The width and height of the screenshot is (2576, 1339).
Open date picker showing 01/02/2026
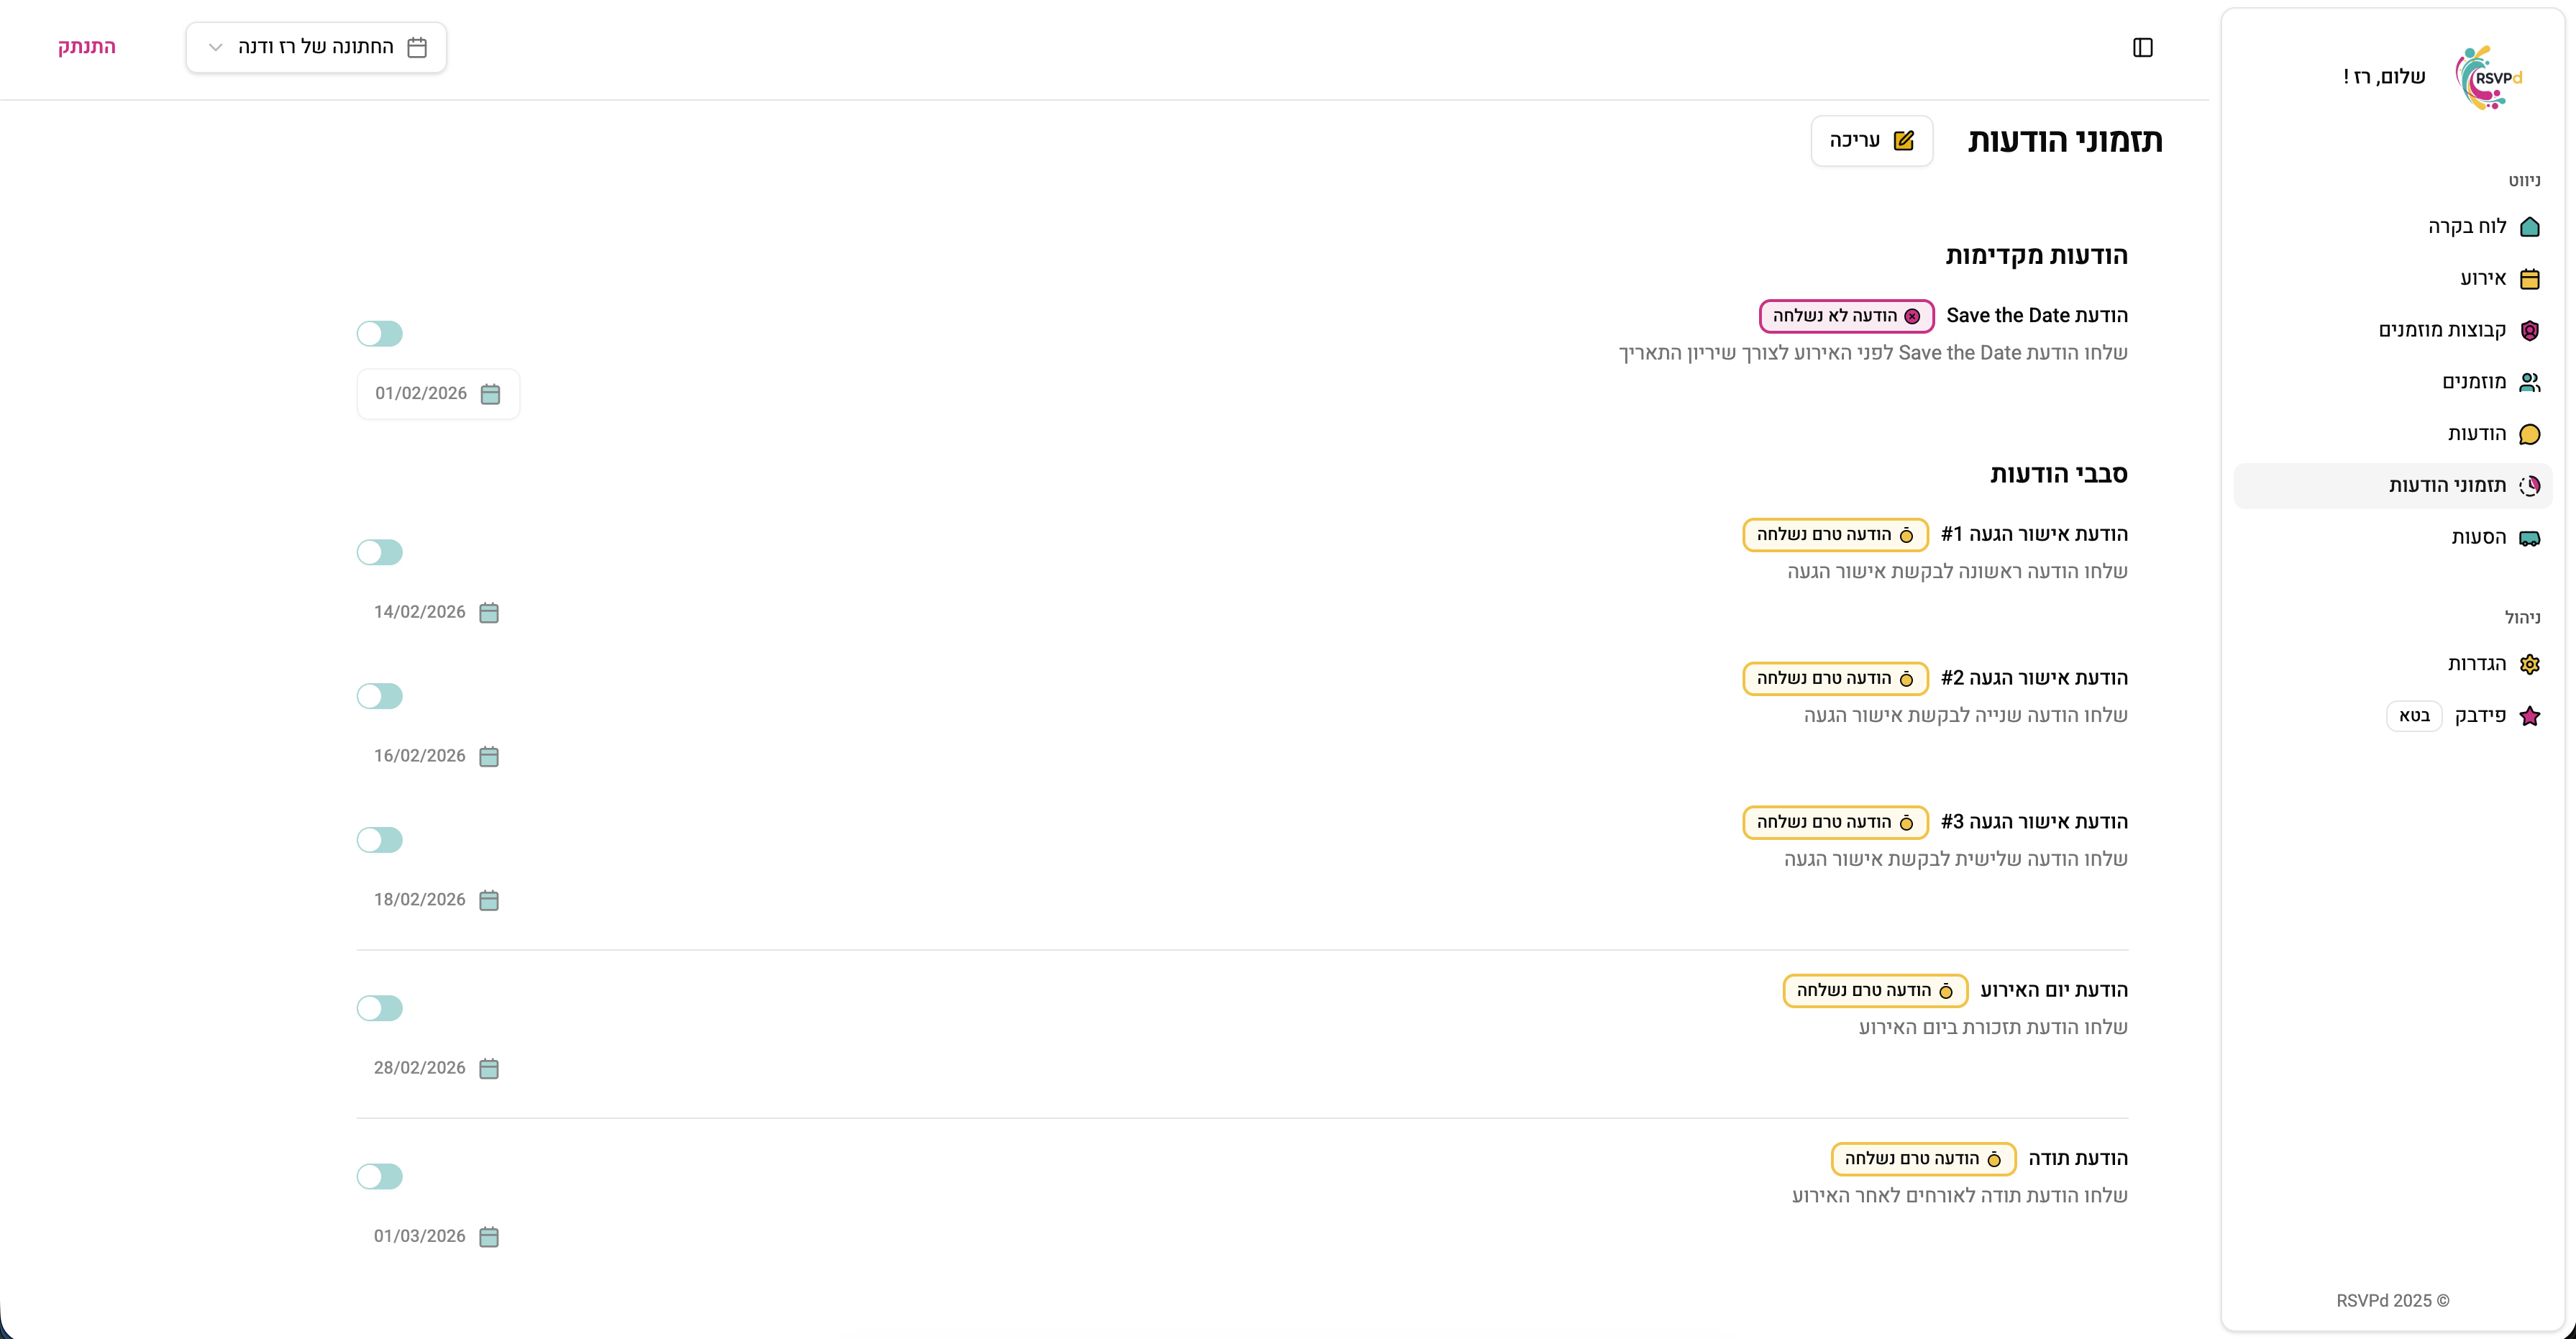(438, 394)
